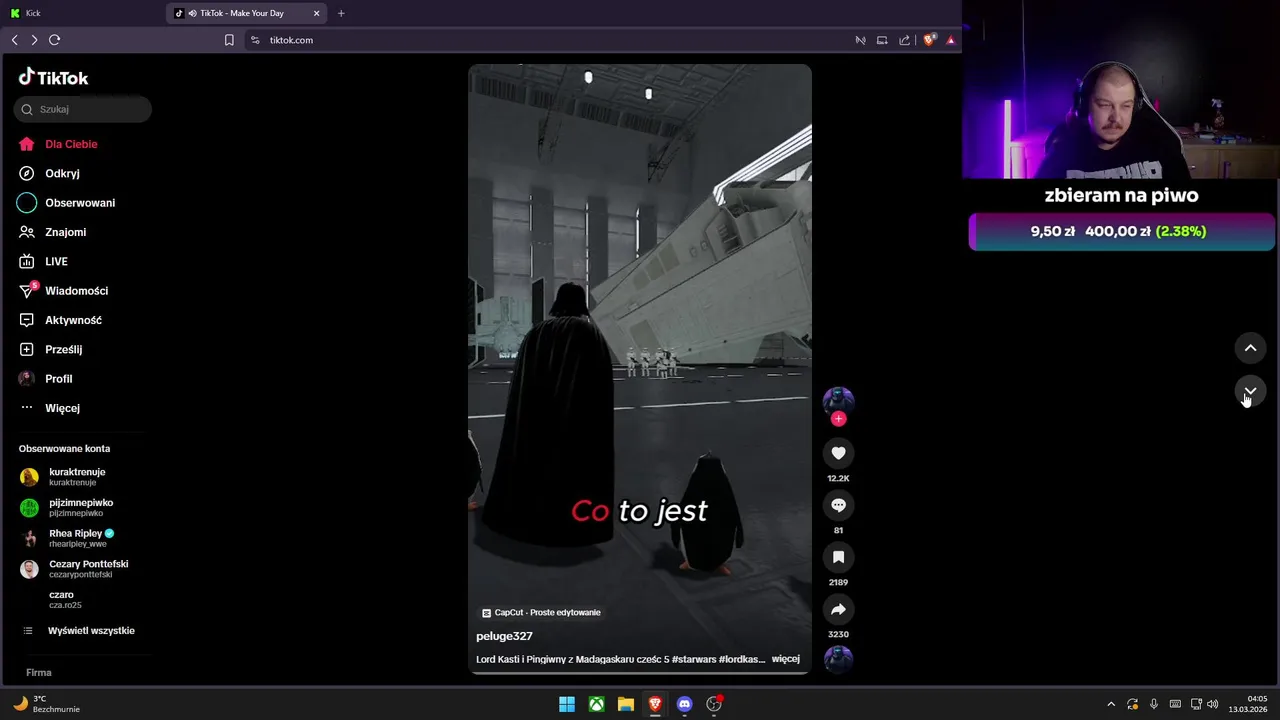The image size is (1280, 720).
Task: Click Brave Shields icon
Action: (x=929, y=40)
